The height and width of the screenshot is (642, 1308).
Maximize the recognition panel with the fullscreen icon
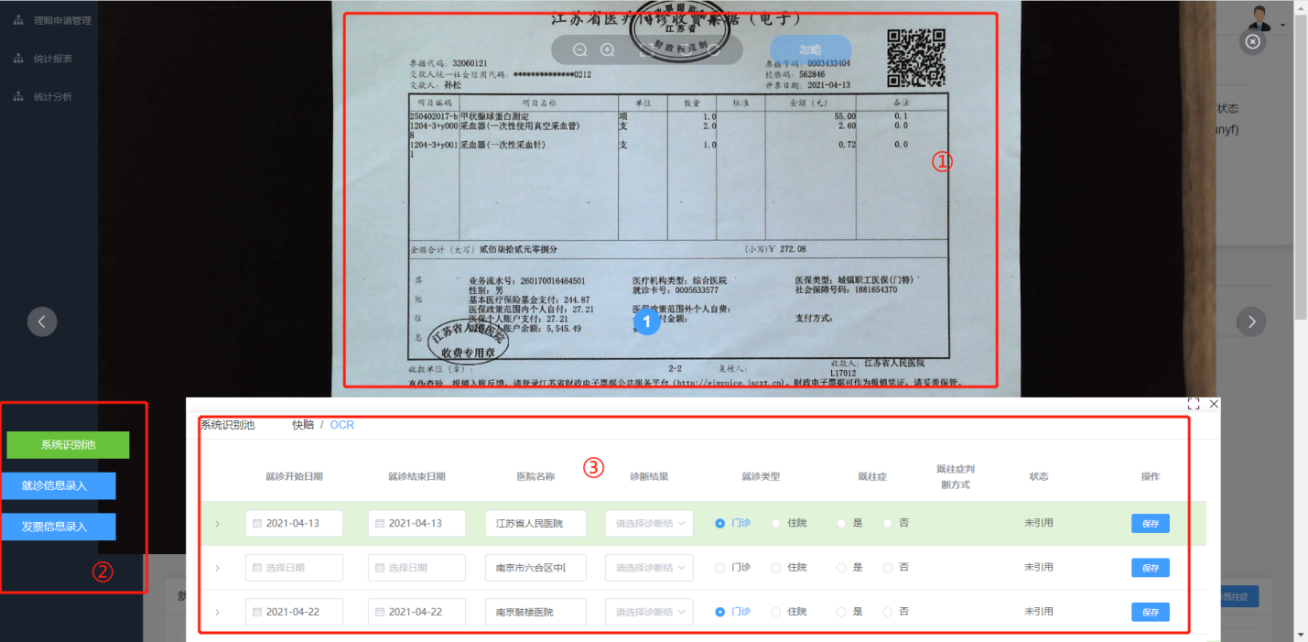coord(1193,404)
